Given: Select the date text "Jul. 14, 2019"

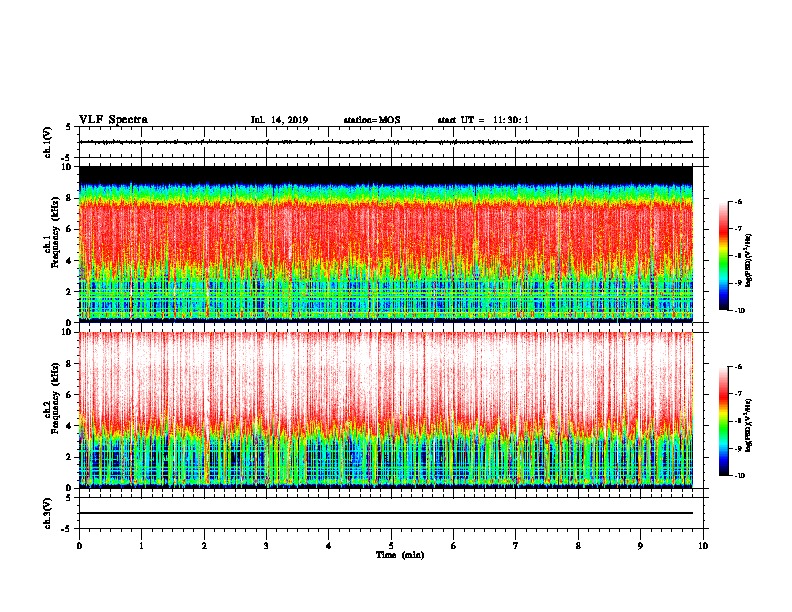Looking at the screenshot, I should [279, 120].
